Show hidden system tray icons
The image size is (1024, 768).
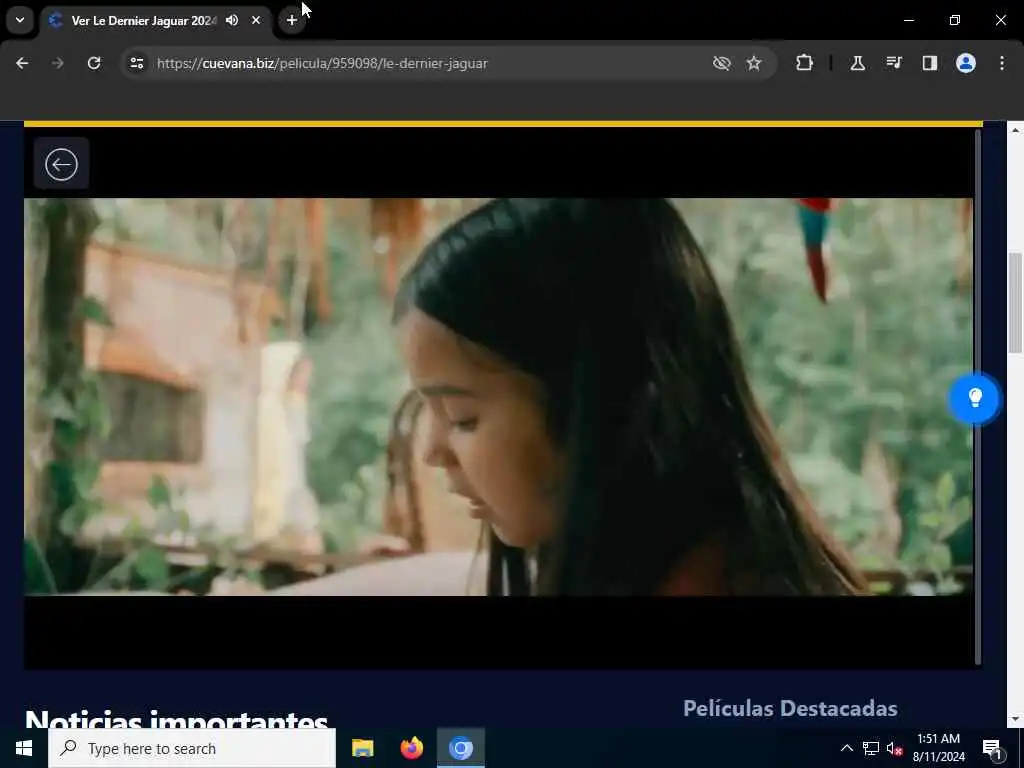coord(846,748)
